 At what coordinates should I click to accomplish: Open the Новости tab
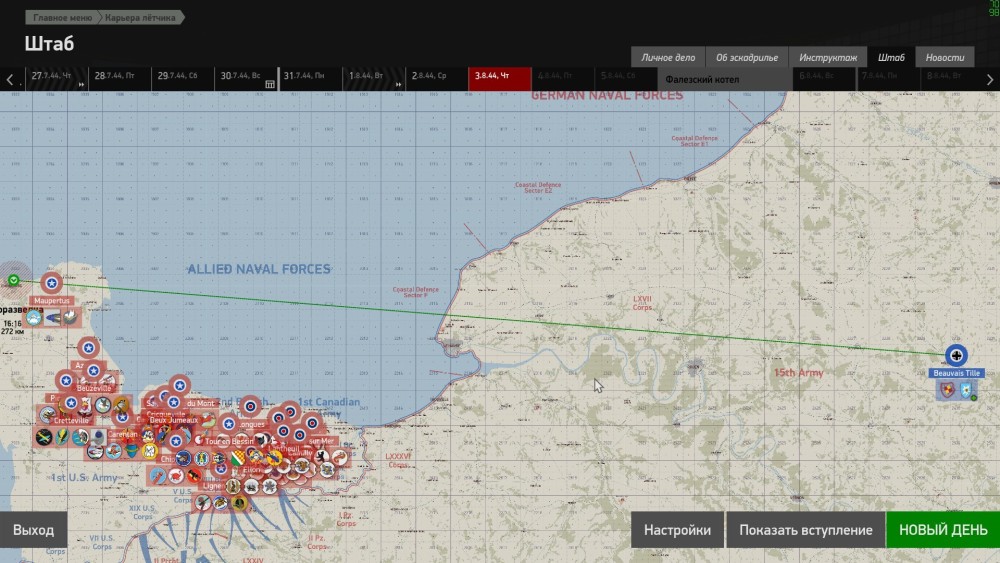[x=944, y=57]
